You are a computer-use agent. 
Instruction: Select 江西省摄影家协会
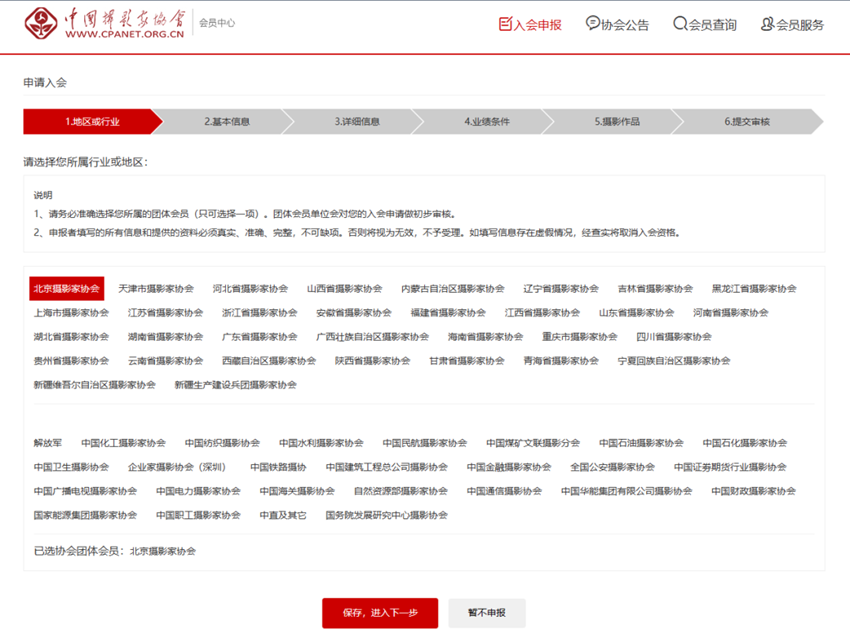click(543, 313)
